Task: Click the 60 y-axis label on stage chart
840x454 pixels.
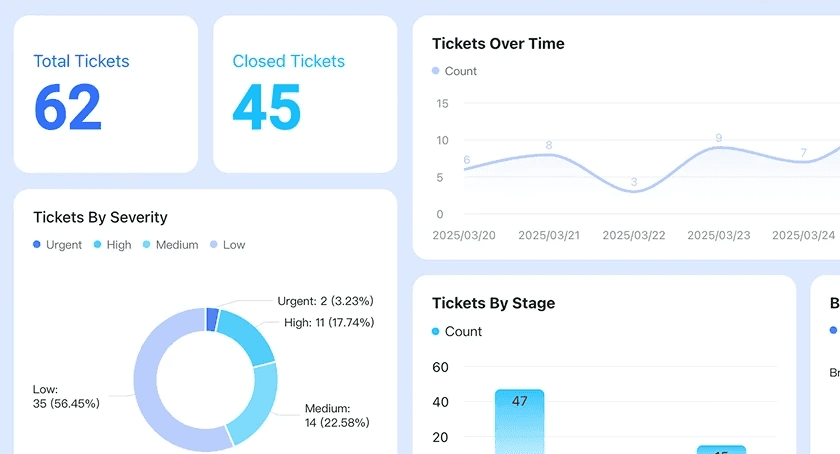Action: pos(440,367)
